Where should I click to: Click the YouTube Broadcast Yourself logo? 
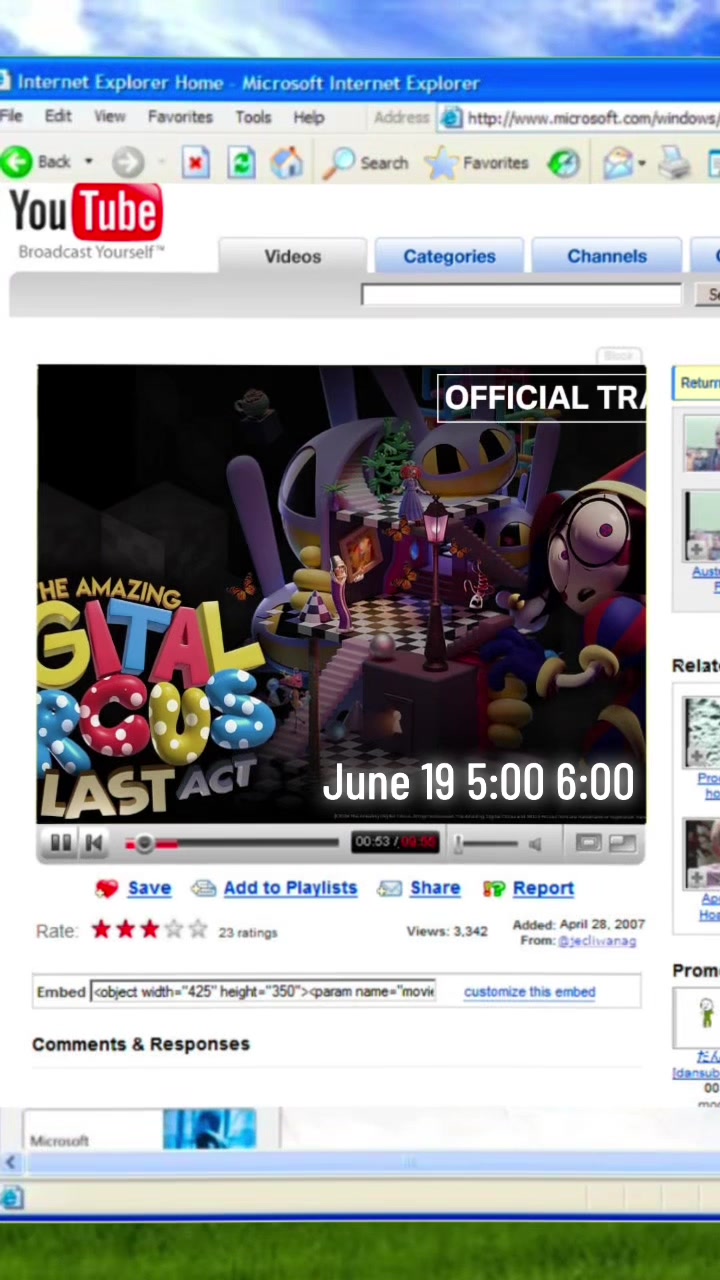86,222
